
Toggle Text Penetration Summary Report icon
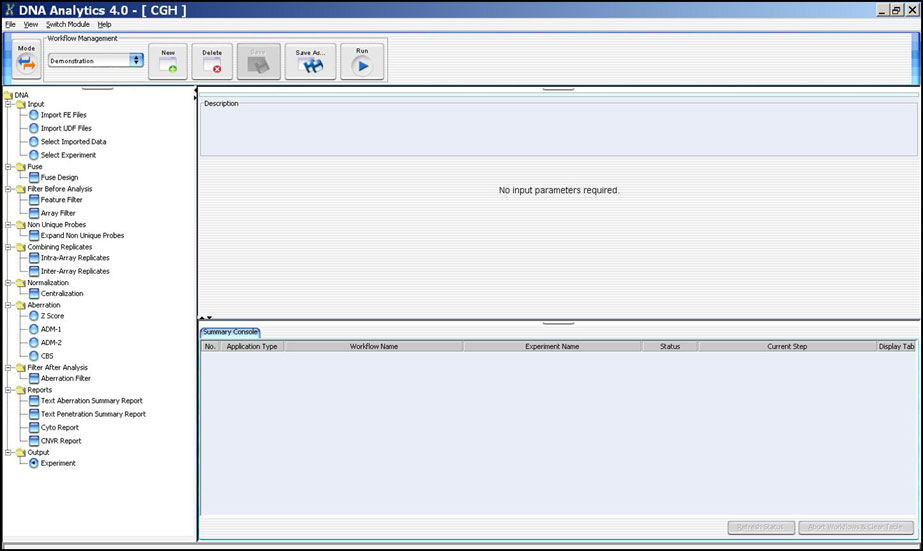(x=34, y=414)
